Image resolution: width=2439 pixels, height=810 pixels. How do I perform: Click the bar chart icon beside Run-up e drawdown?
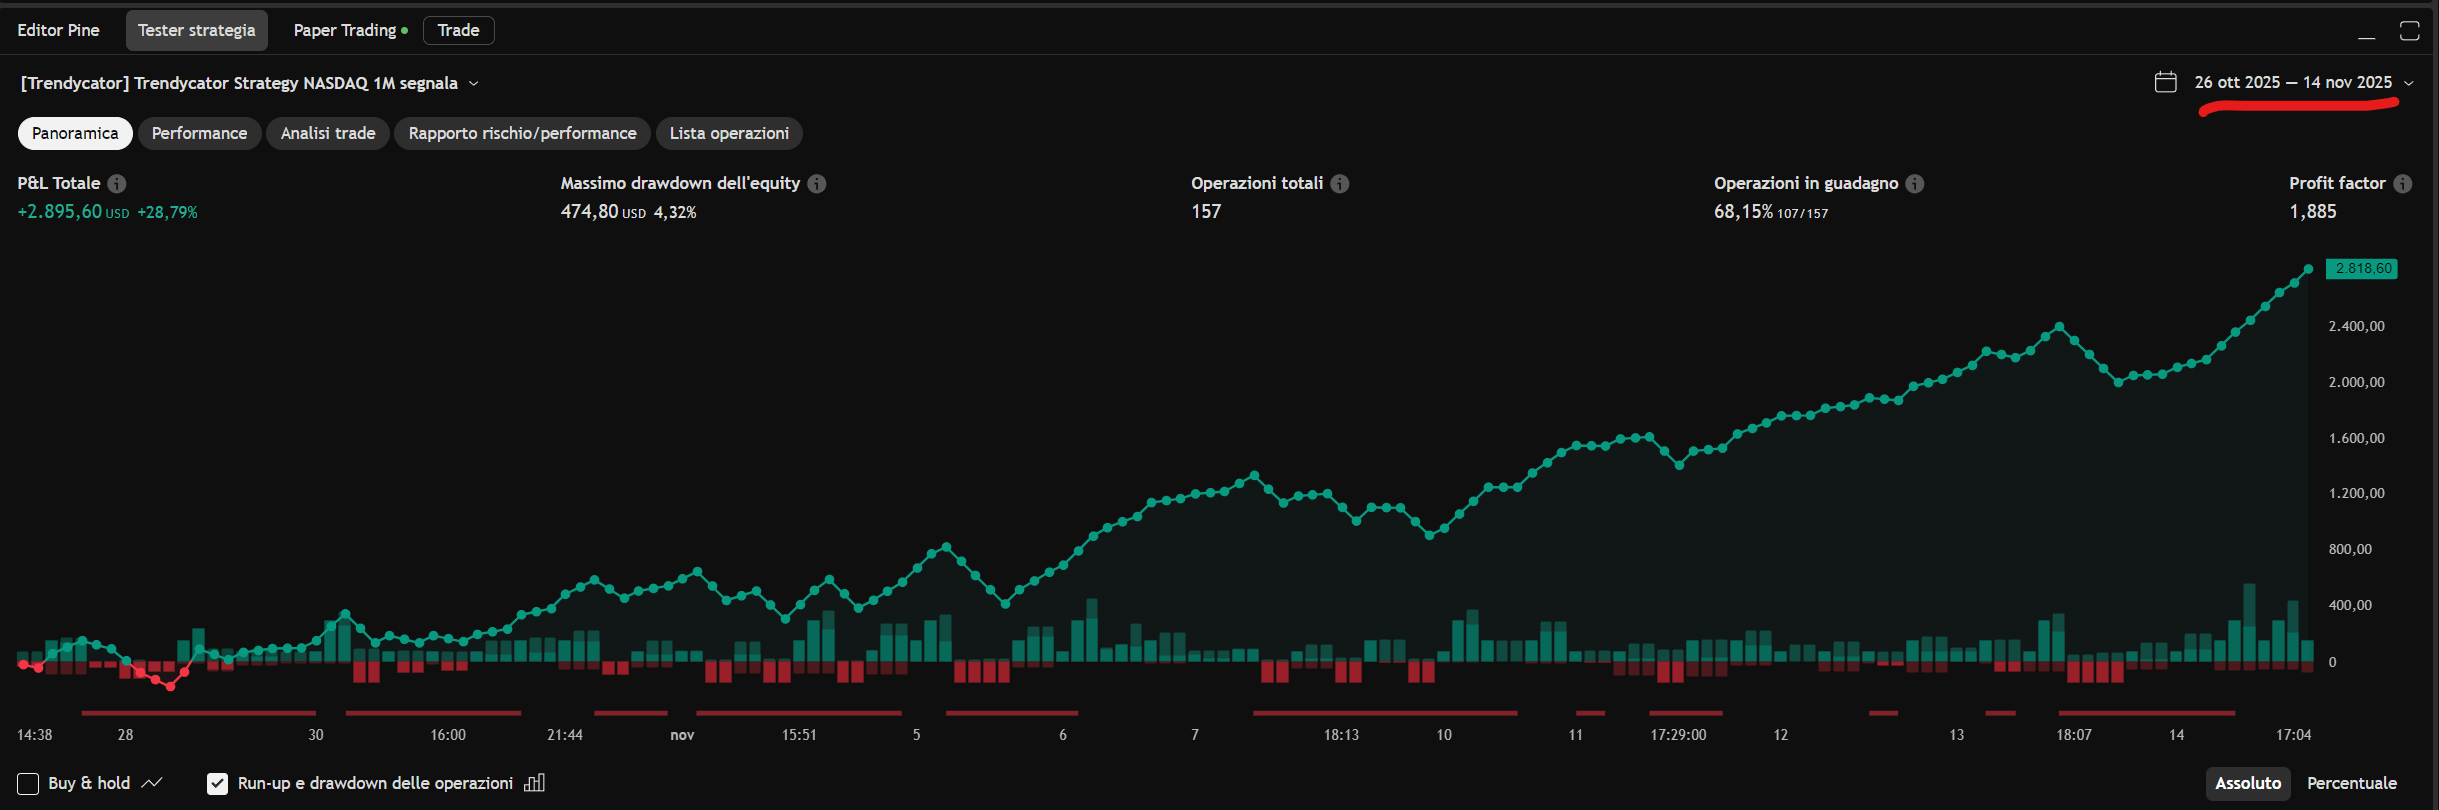535,783
